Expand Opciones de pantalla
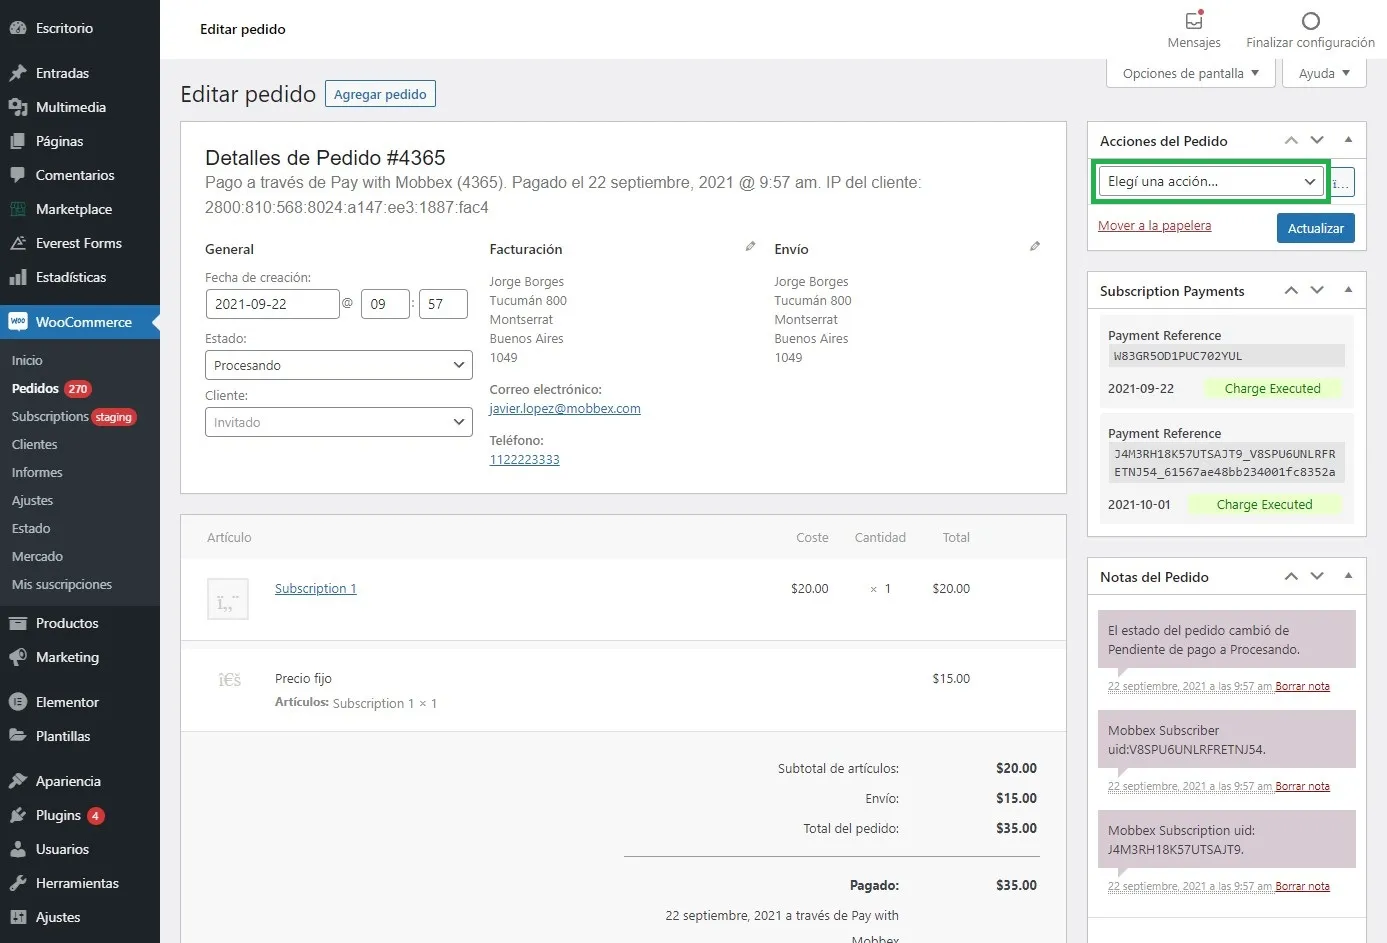Screen dimensions: 1387x943 point(1191,73)
